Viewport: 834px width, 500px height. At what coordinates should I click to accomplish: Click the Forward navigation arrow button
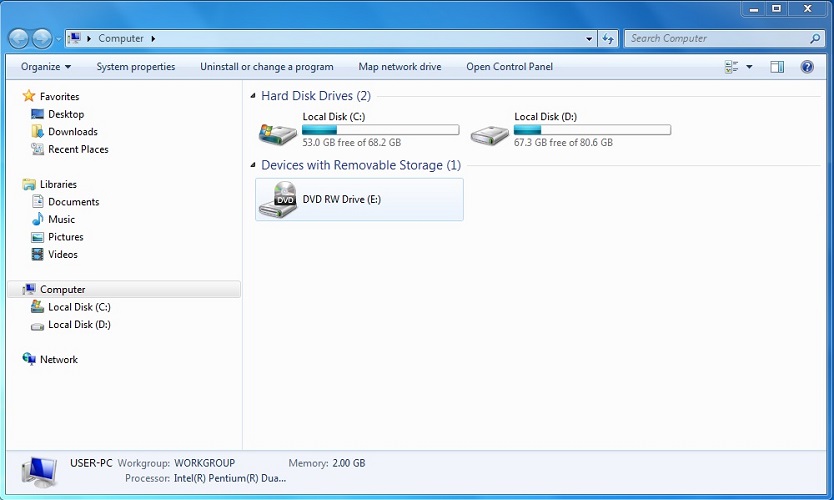(43, 38)
